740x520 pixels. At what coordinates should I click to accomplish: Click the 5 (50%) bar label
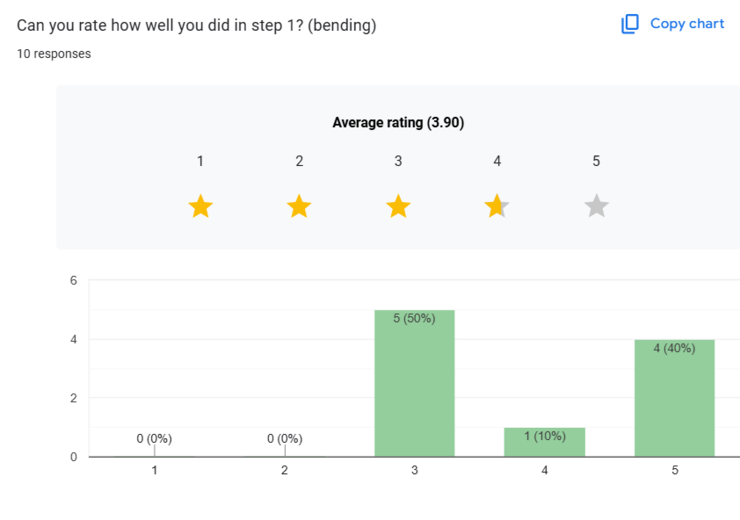[414, 319]
